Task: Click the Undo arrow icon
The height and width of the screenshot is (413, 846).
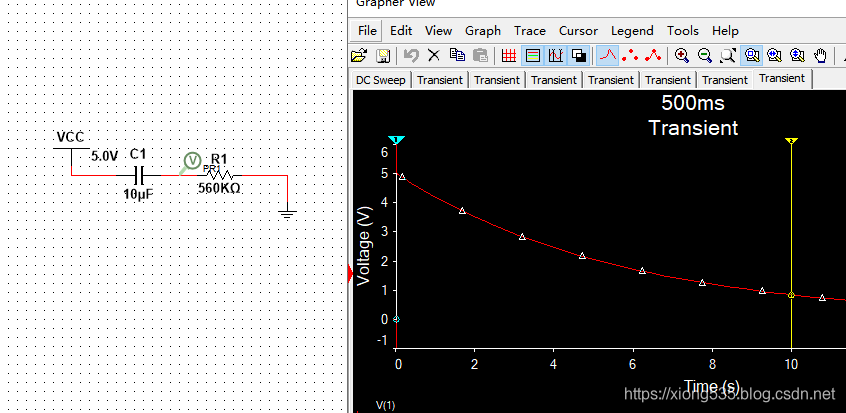Action: pos(412,55)
